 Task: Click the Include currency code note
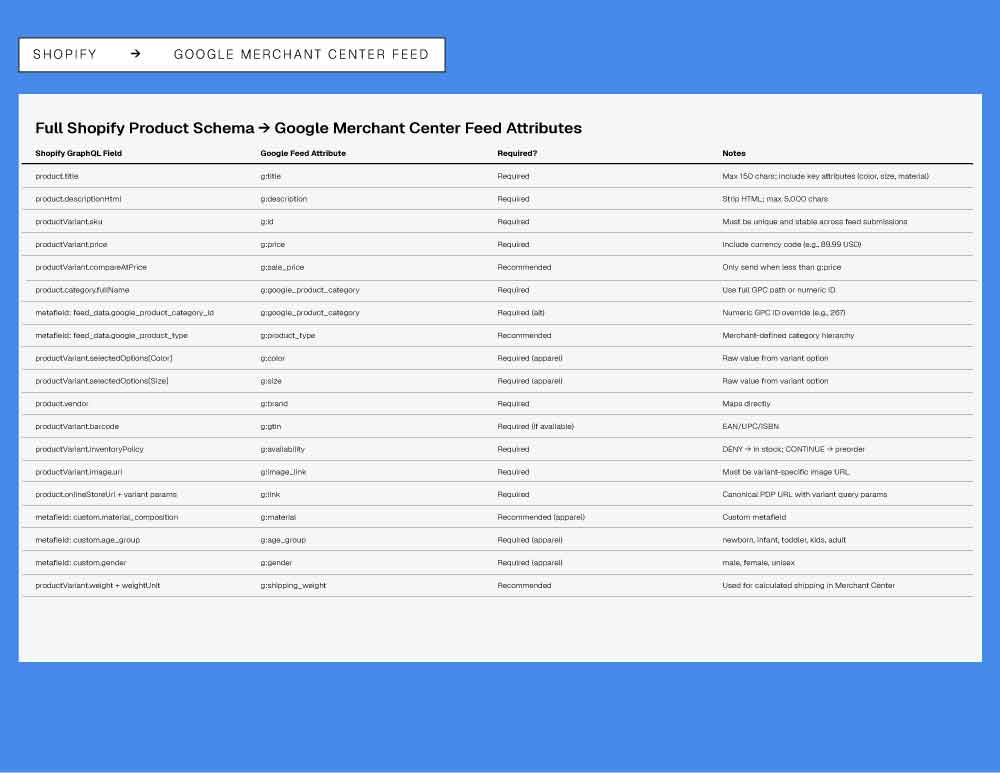(791, 244)
